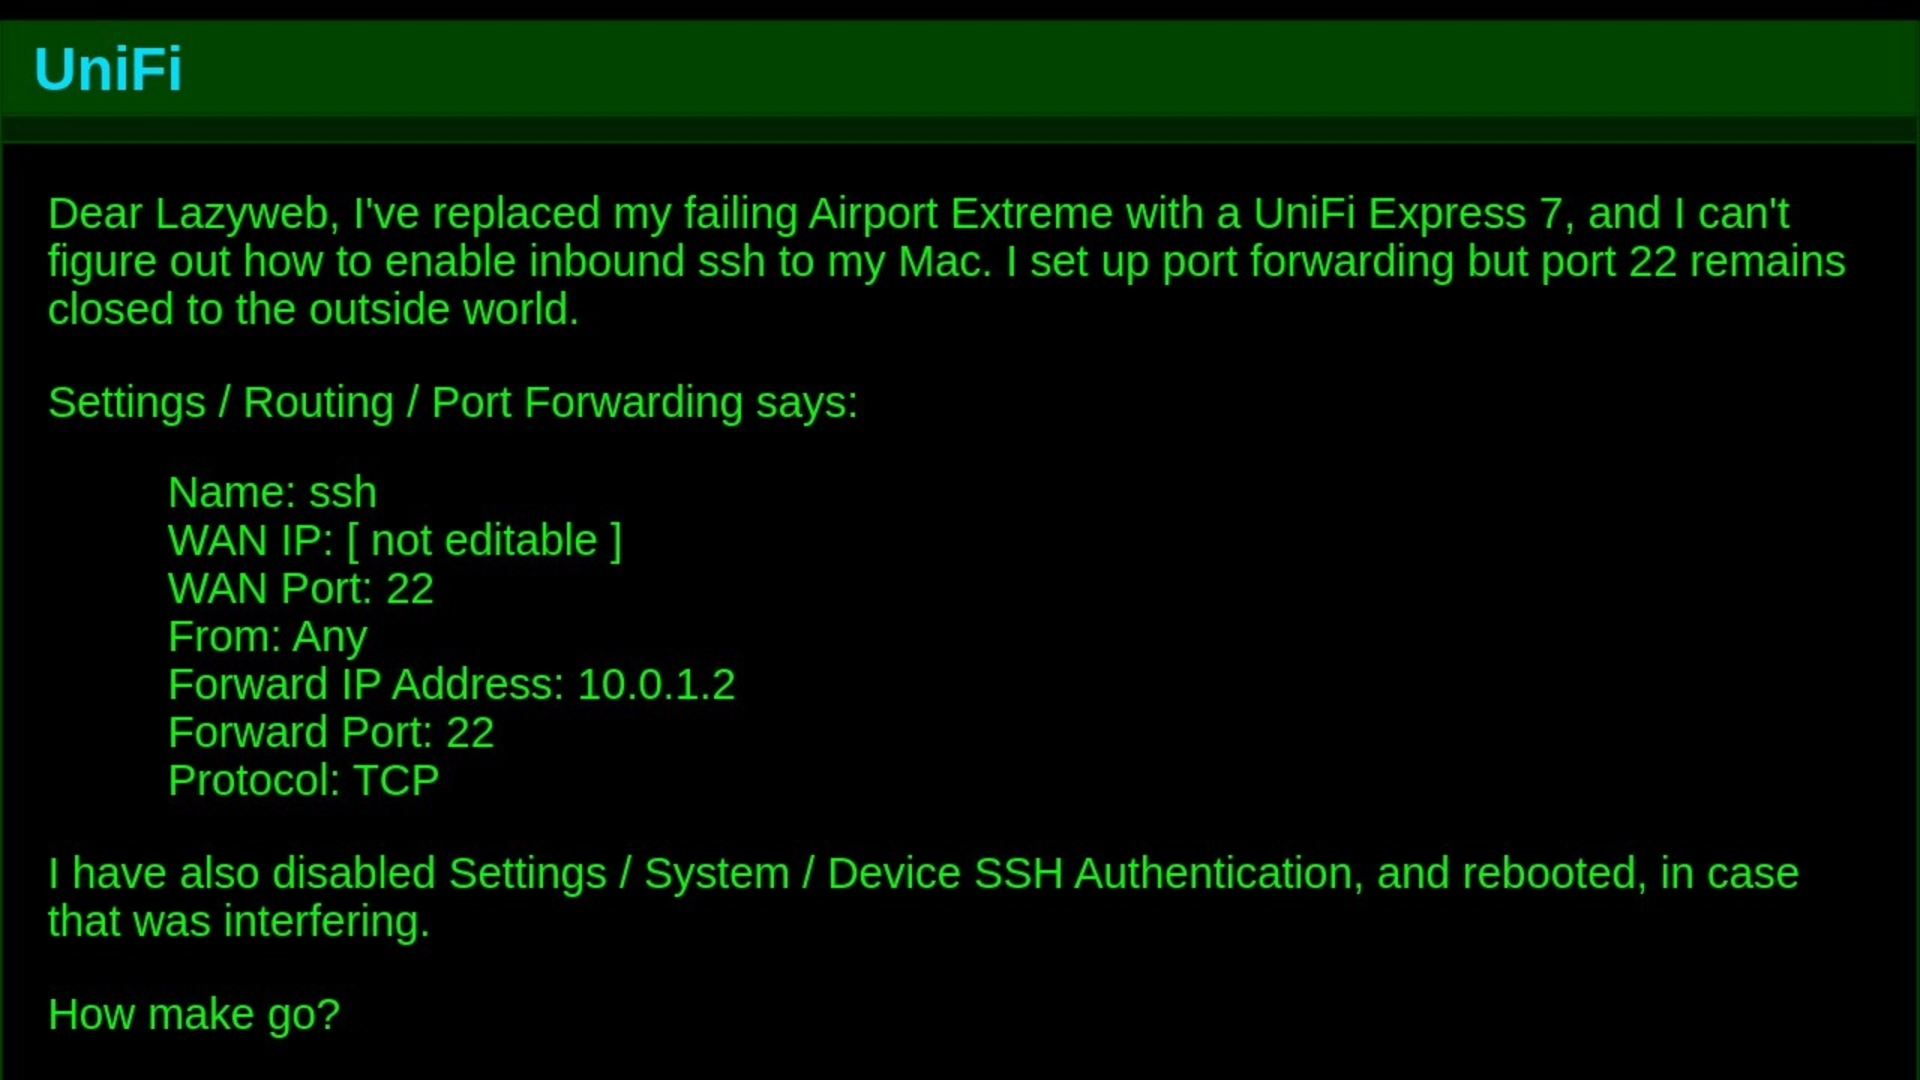Click 'Settings / System' in the last paragraph
The image size is (1920, 1080).
coord(618,874)
